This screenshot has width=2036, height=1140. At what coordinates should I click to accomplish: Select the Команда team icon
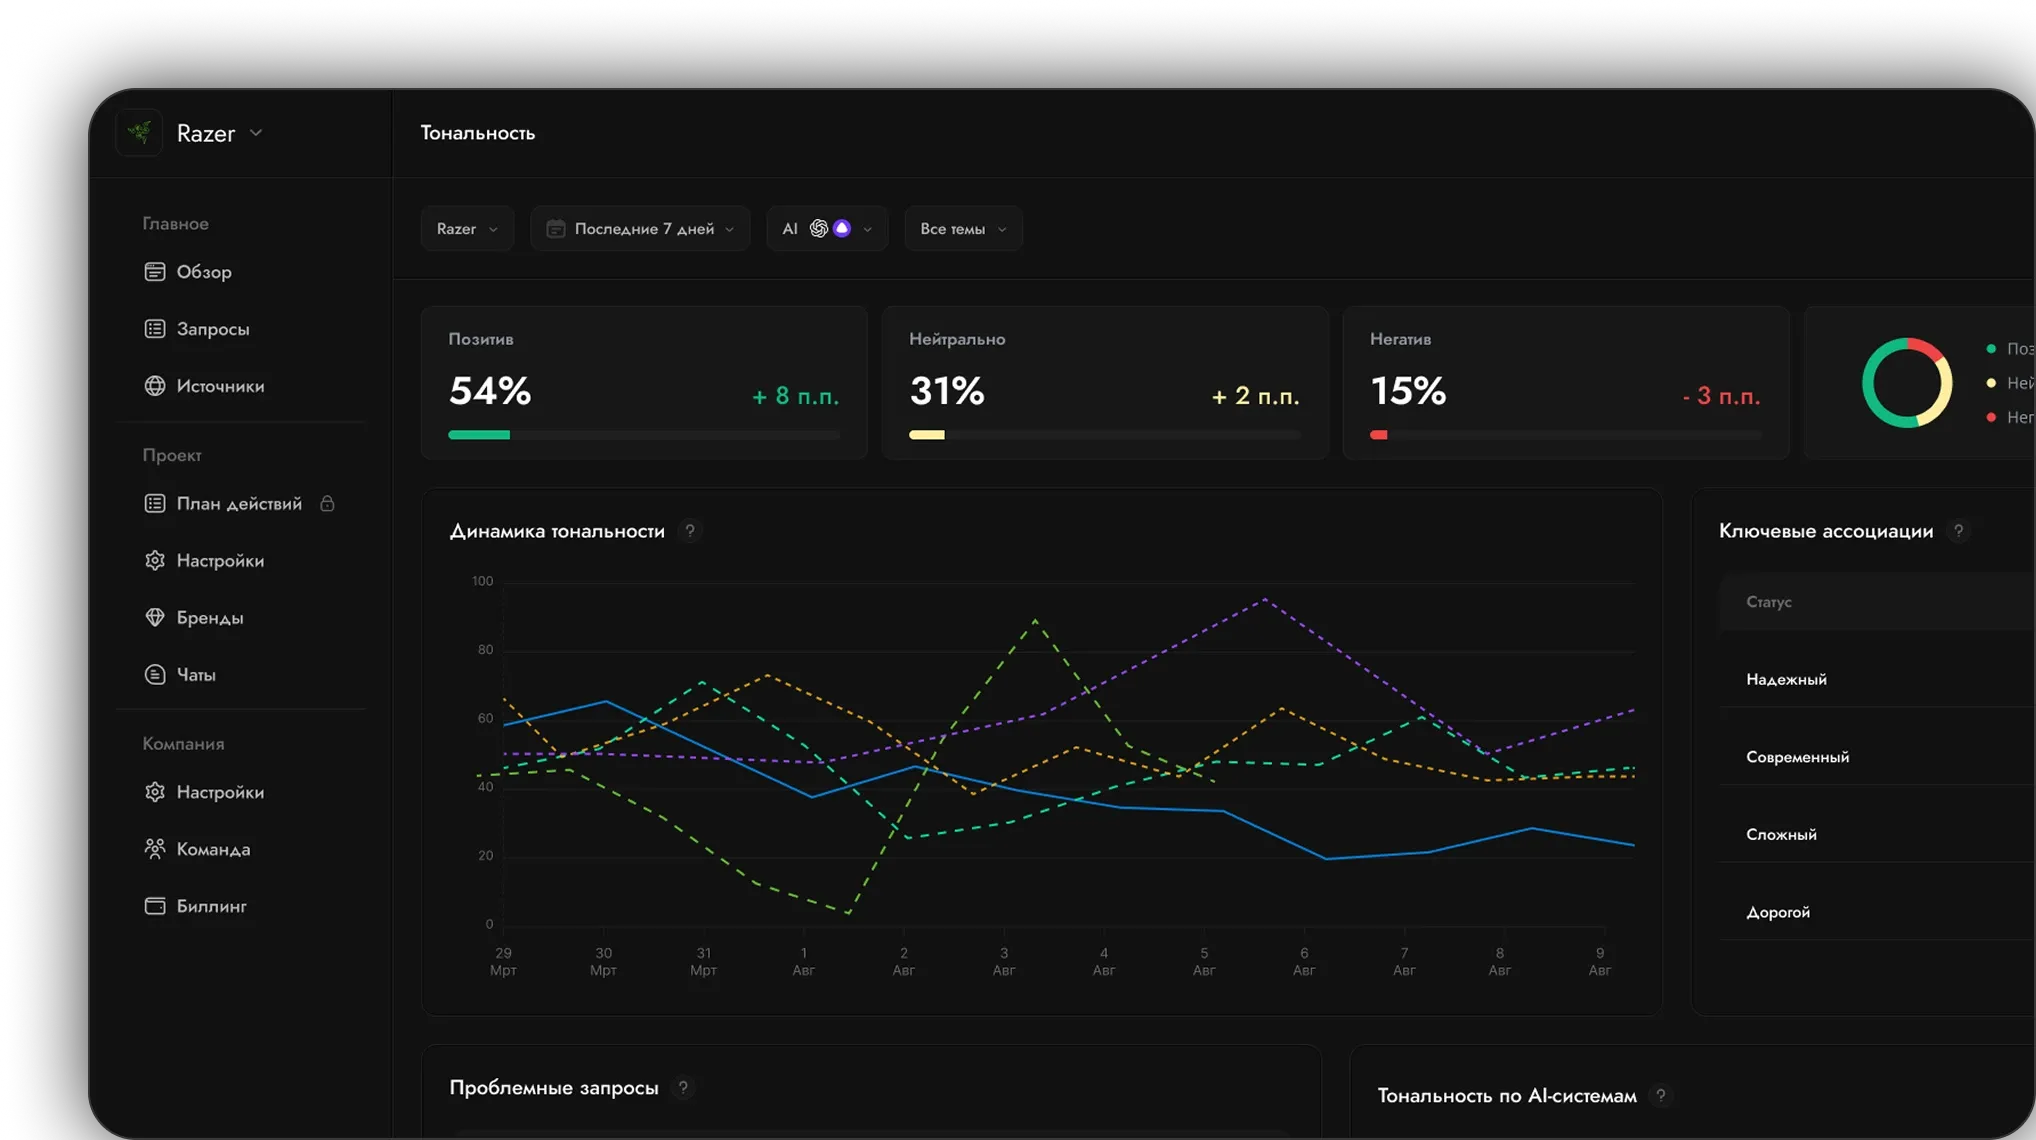pos(154,849)
